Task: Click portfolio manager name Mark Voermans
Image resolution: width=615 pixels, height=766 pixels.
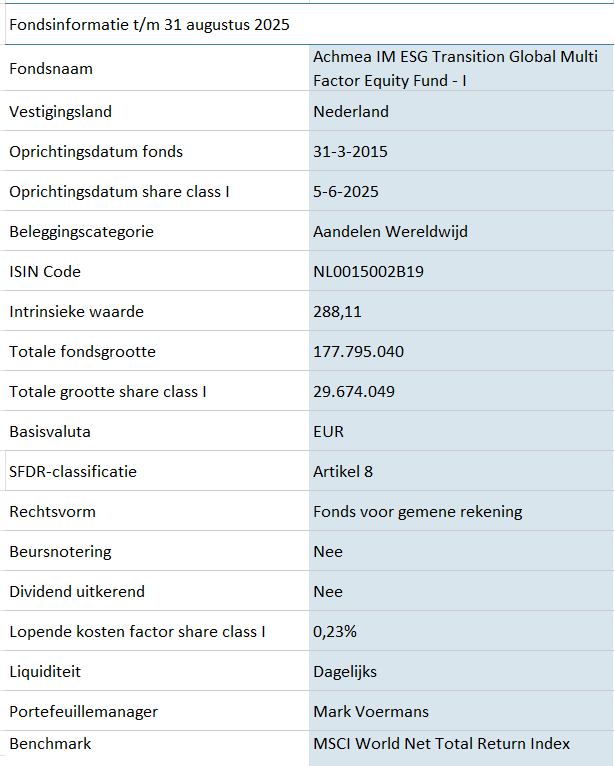Action: 370,712
